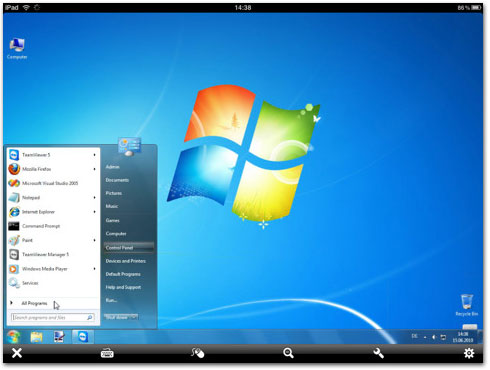Launch Paint from Start menu

pos(53,240)
